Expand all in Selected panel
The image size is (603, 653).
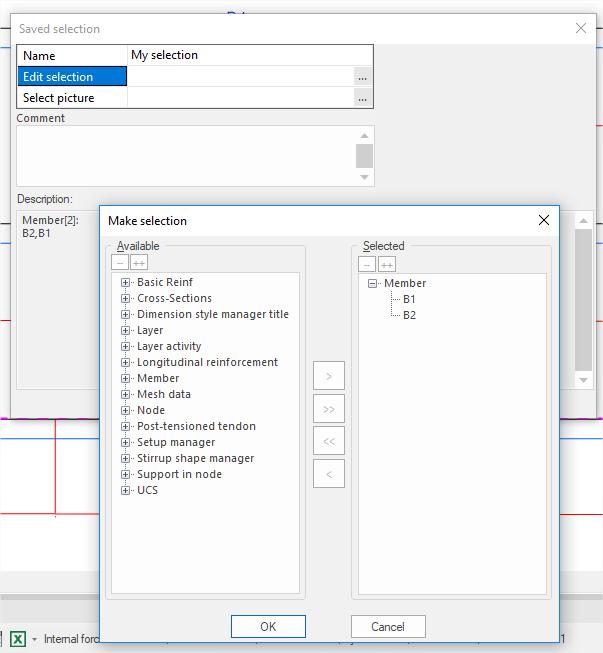pos(387,264)
